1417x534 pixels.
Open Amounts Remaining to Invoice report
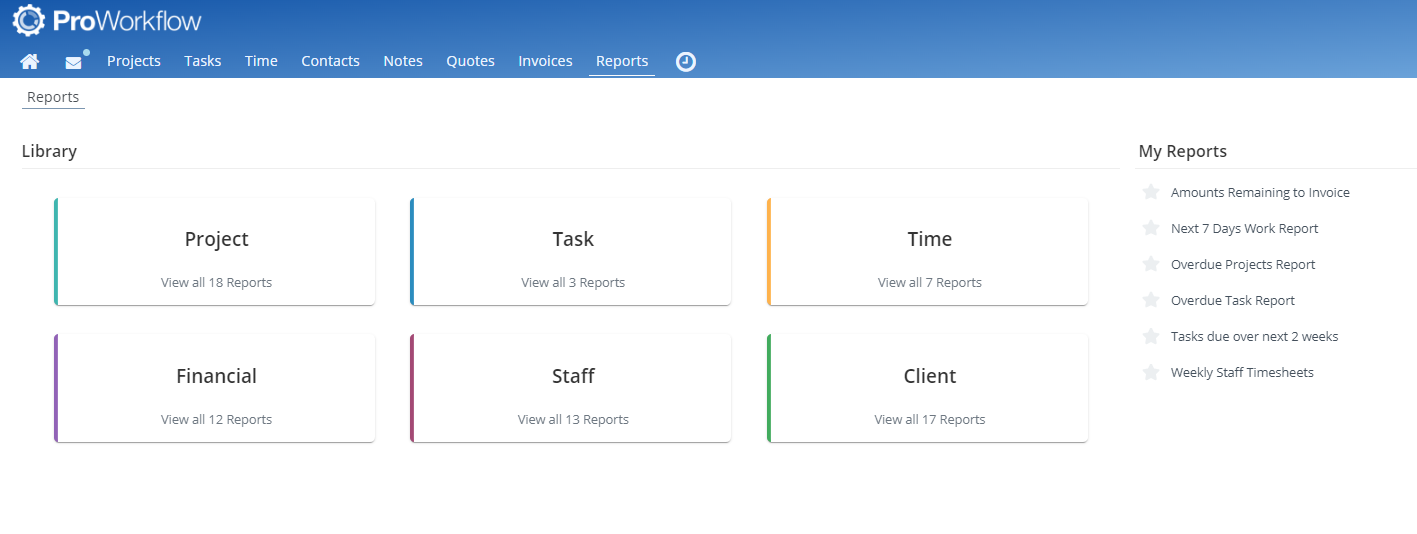(1260, 192)
